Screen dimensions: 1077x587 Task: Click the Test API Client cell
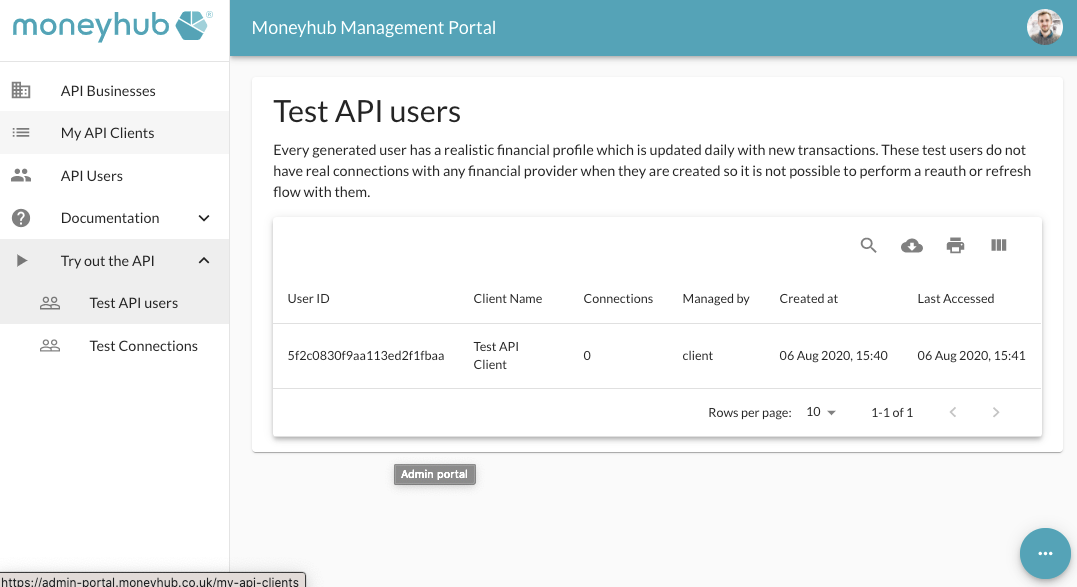[496, 356]
